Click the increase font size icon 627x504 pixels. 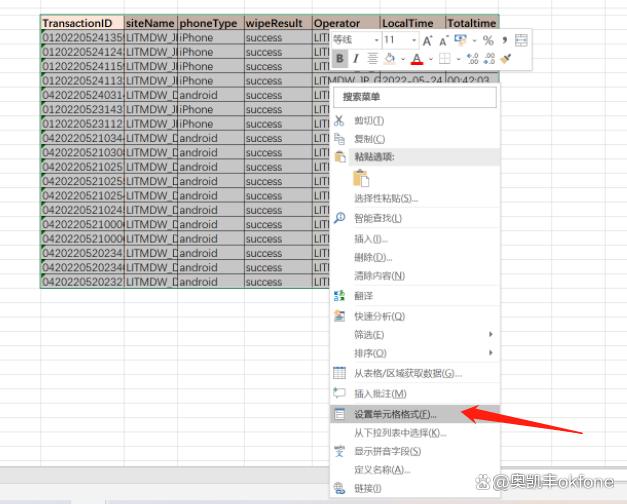(x=427, y=40)
